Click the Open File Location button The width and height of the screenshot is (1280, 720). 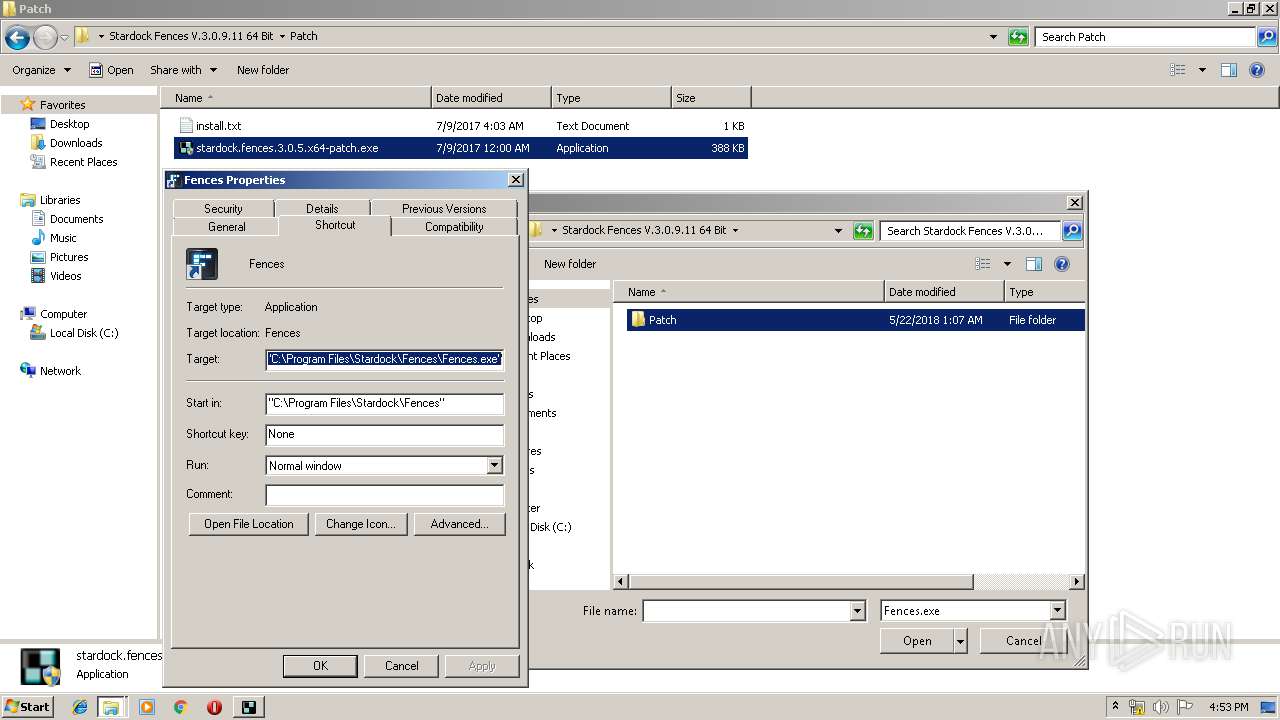point(249,524)
